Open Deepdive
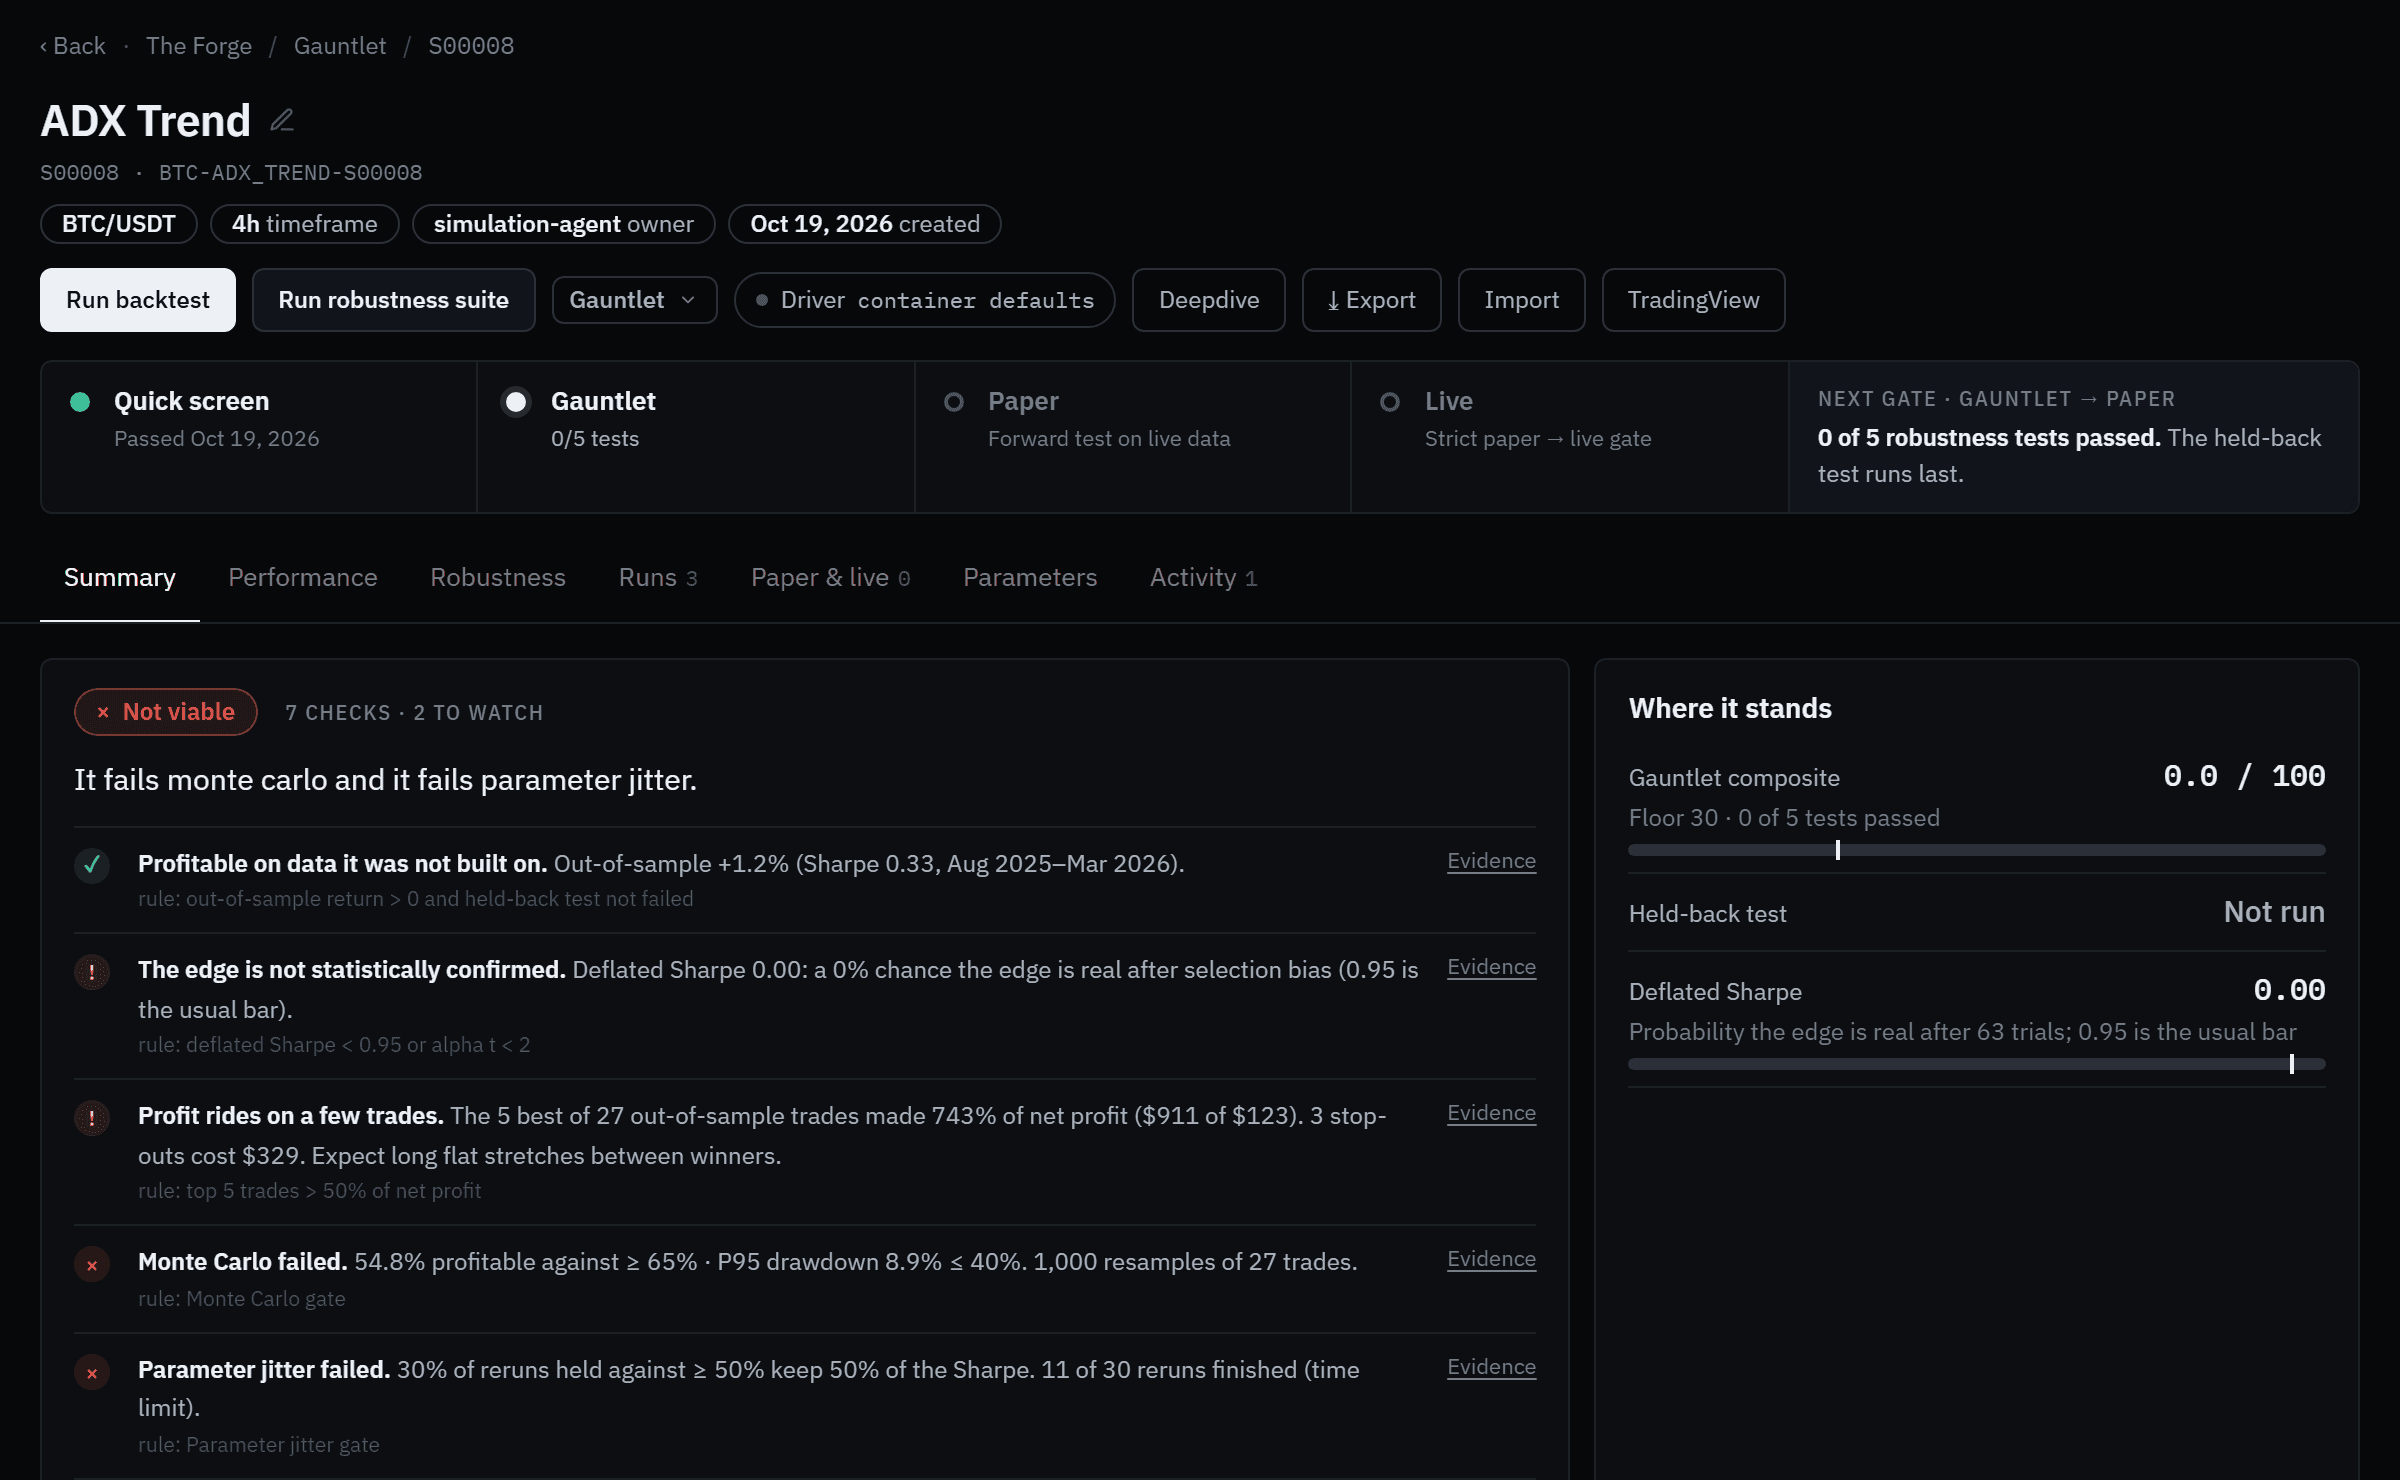This screenshot has height=1480, width=2400. pyautogui.click(x=1209, y=300)
